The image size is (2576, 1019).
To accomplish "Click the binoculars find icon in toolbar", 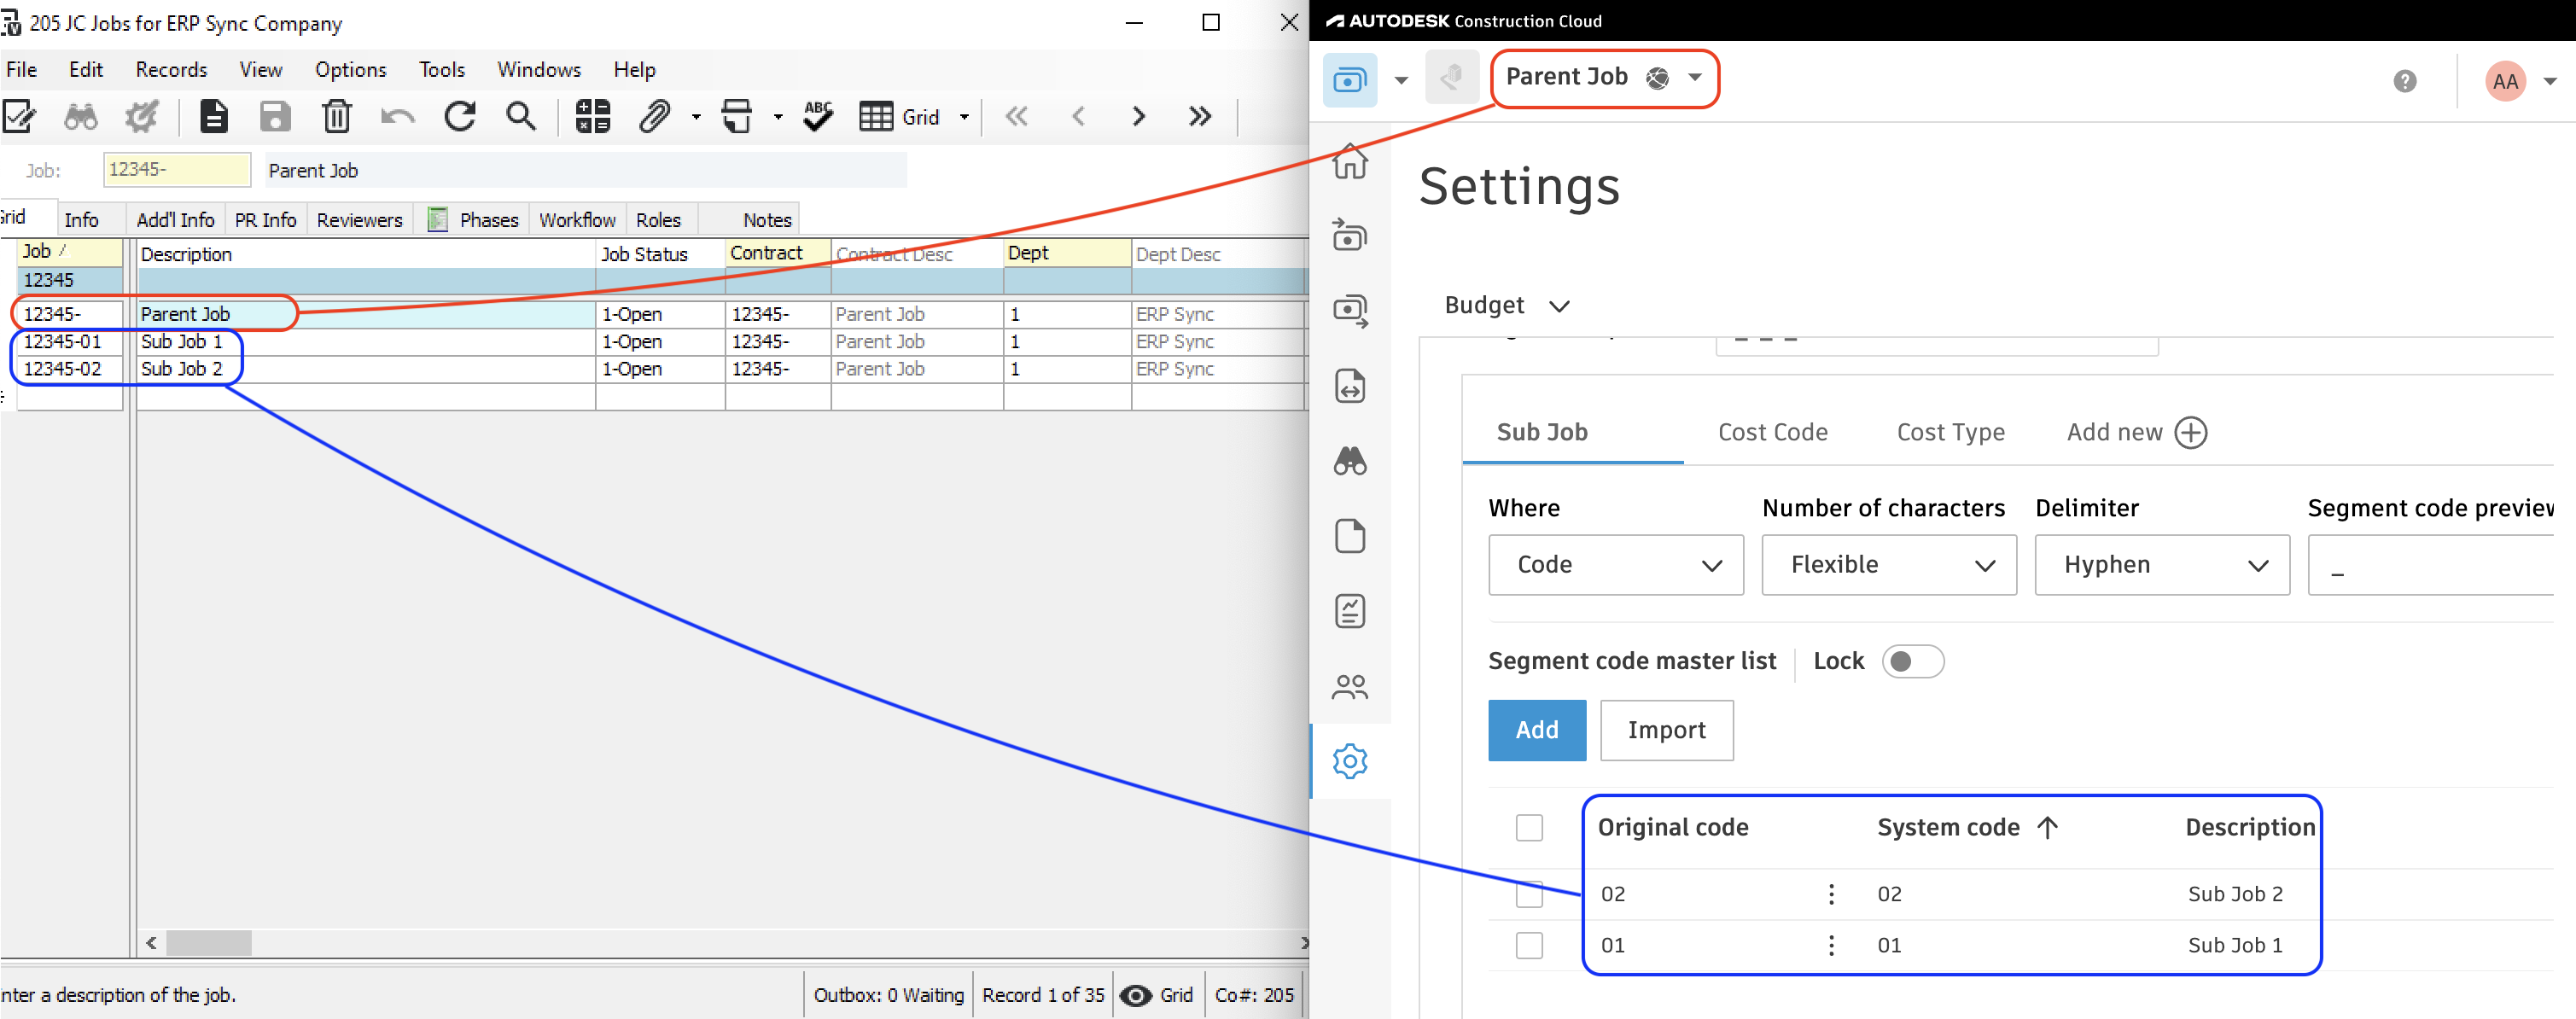I will pos(81,117).
